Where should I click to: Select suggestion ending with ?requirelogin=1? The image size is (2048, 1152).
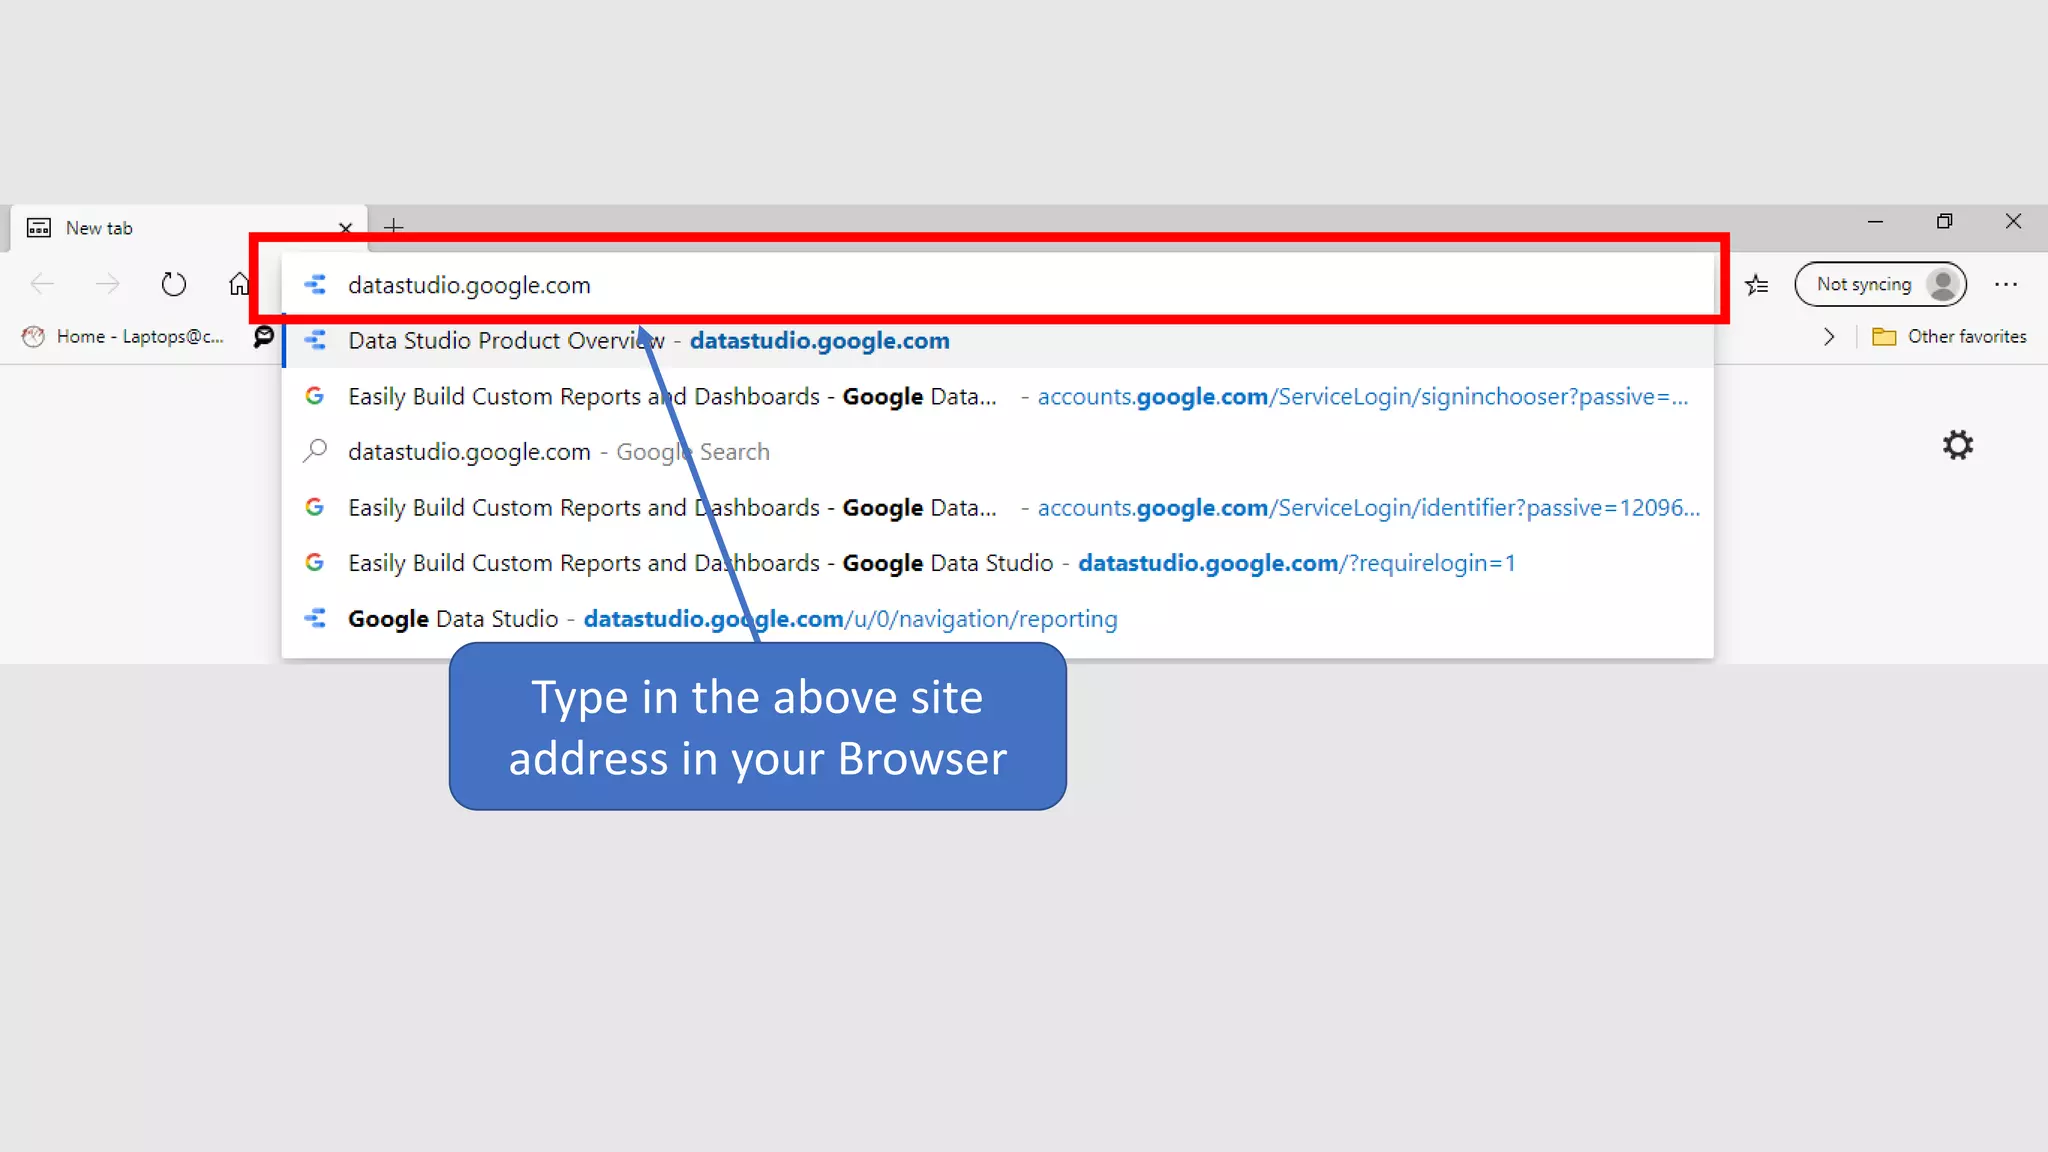(998, 563)
